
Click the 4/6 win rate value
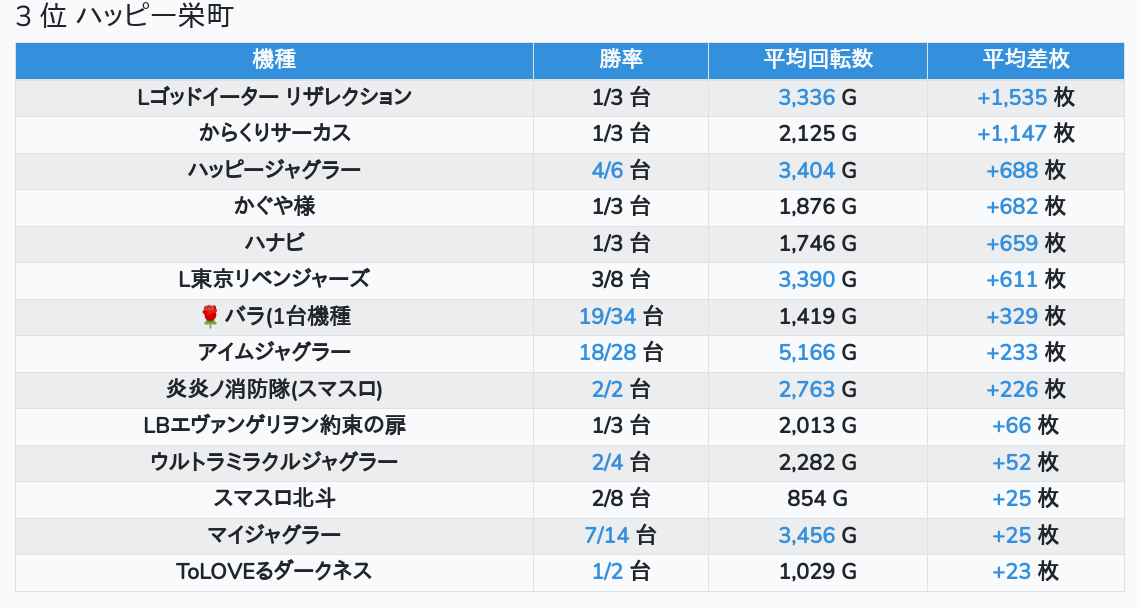coord(607,170)
